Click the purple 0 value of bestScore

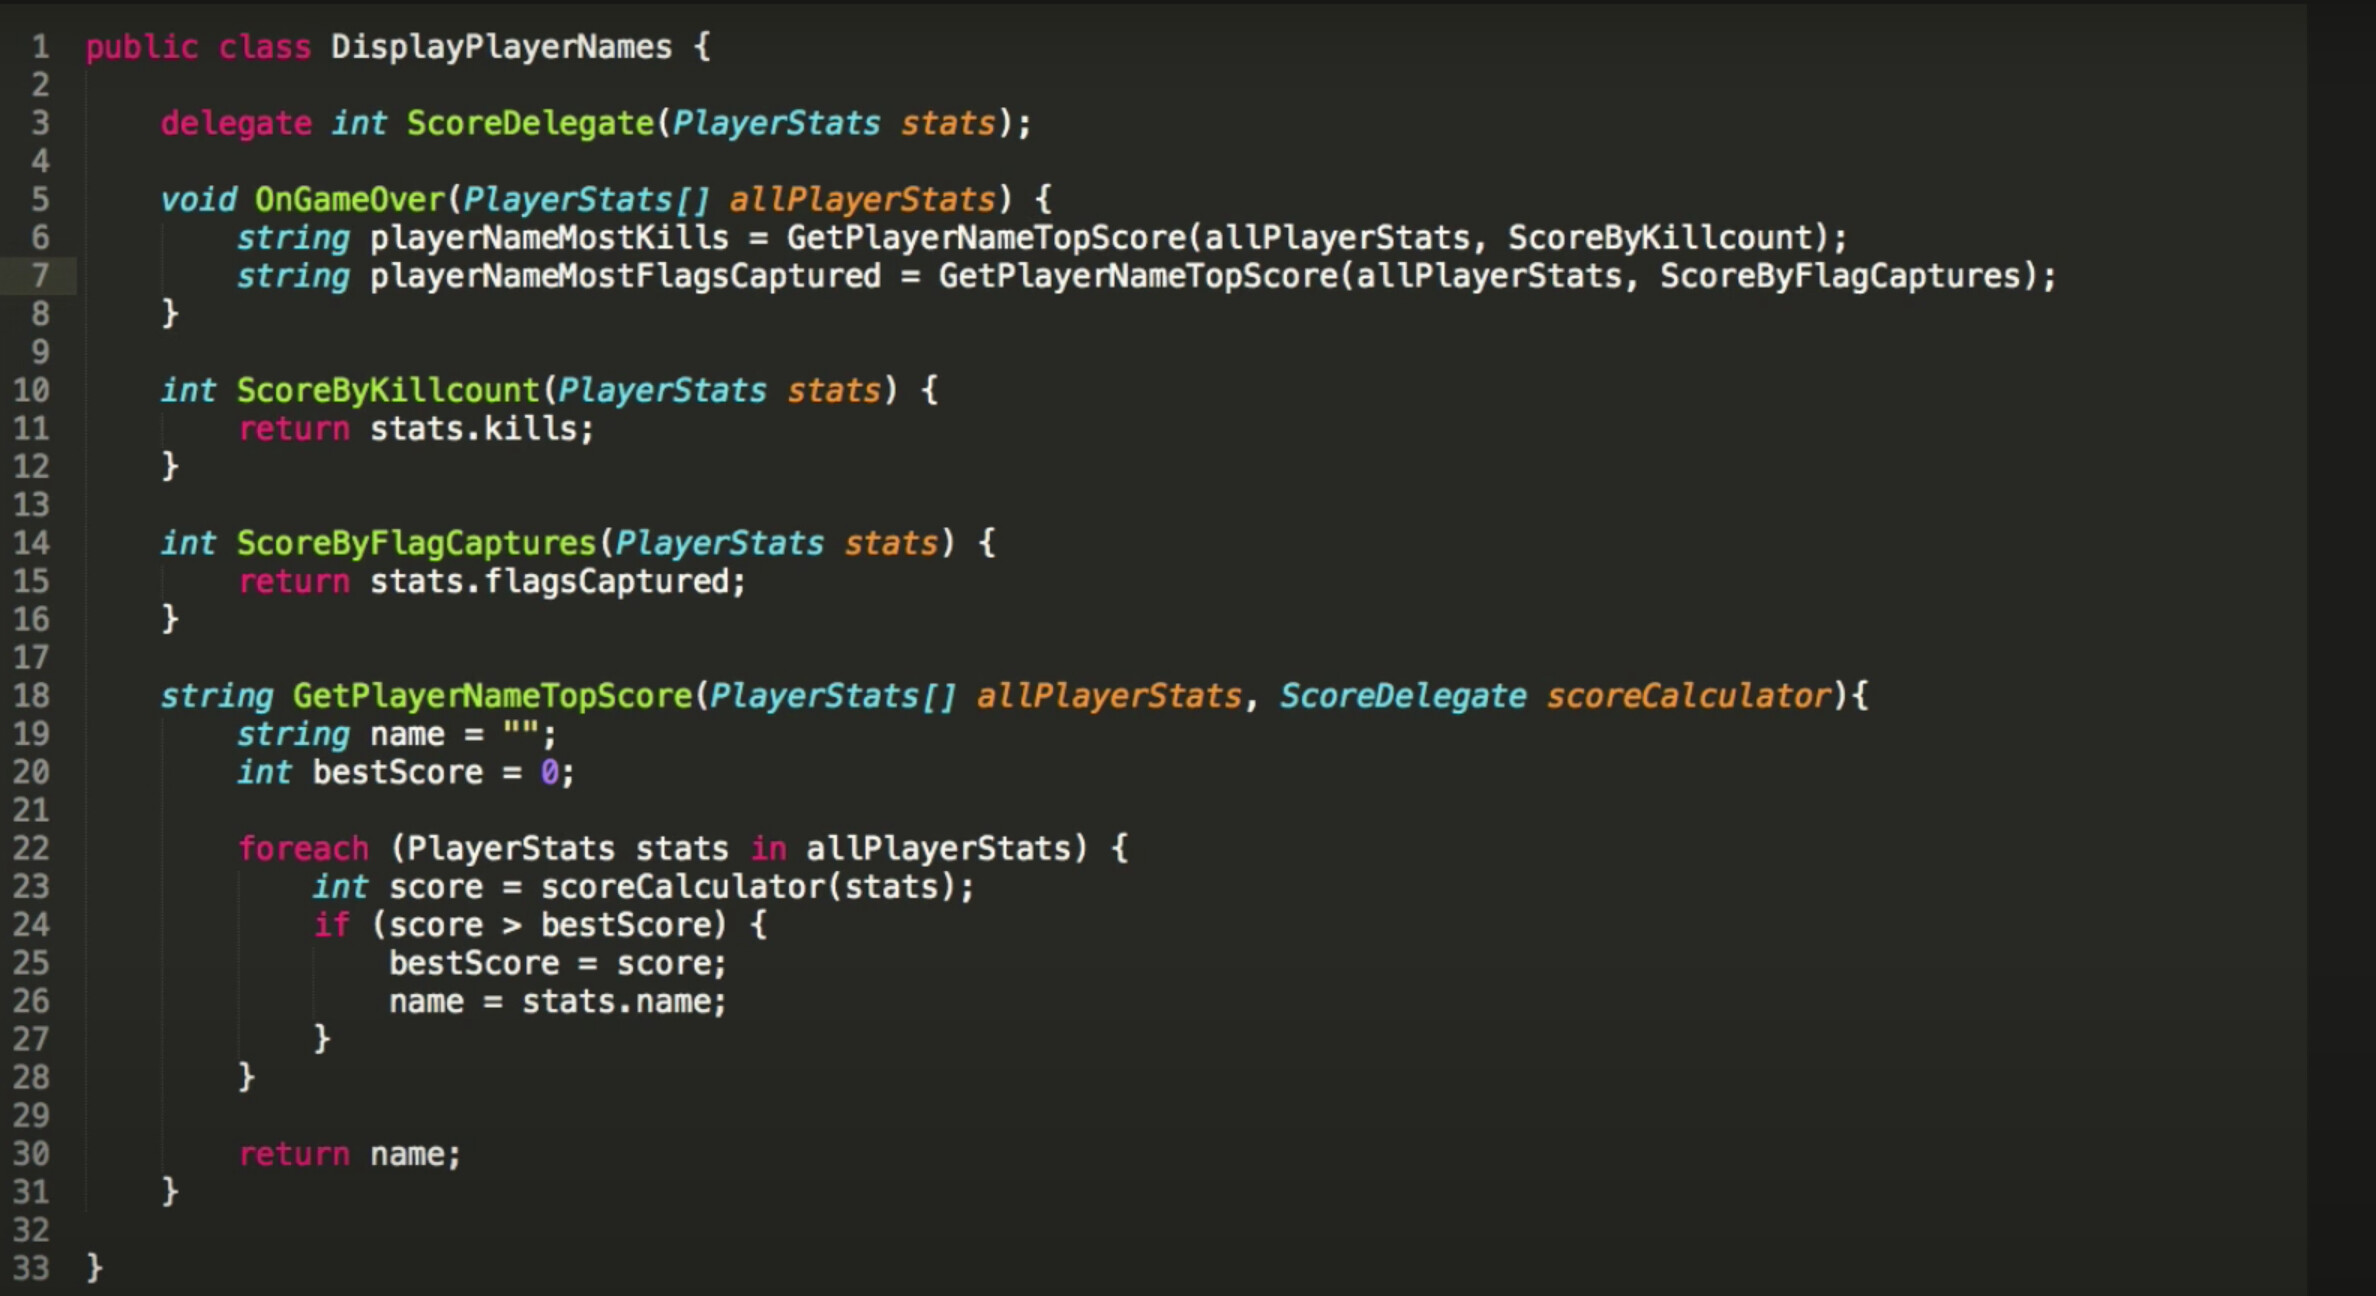(x=549, y=772)
